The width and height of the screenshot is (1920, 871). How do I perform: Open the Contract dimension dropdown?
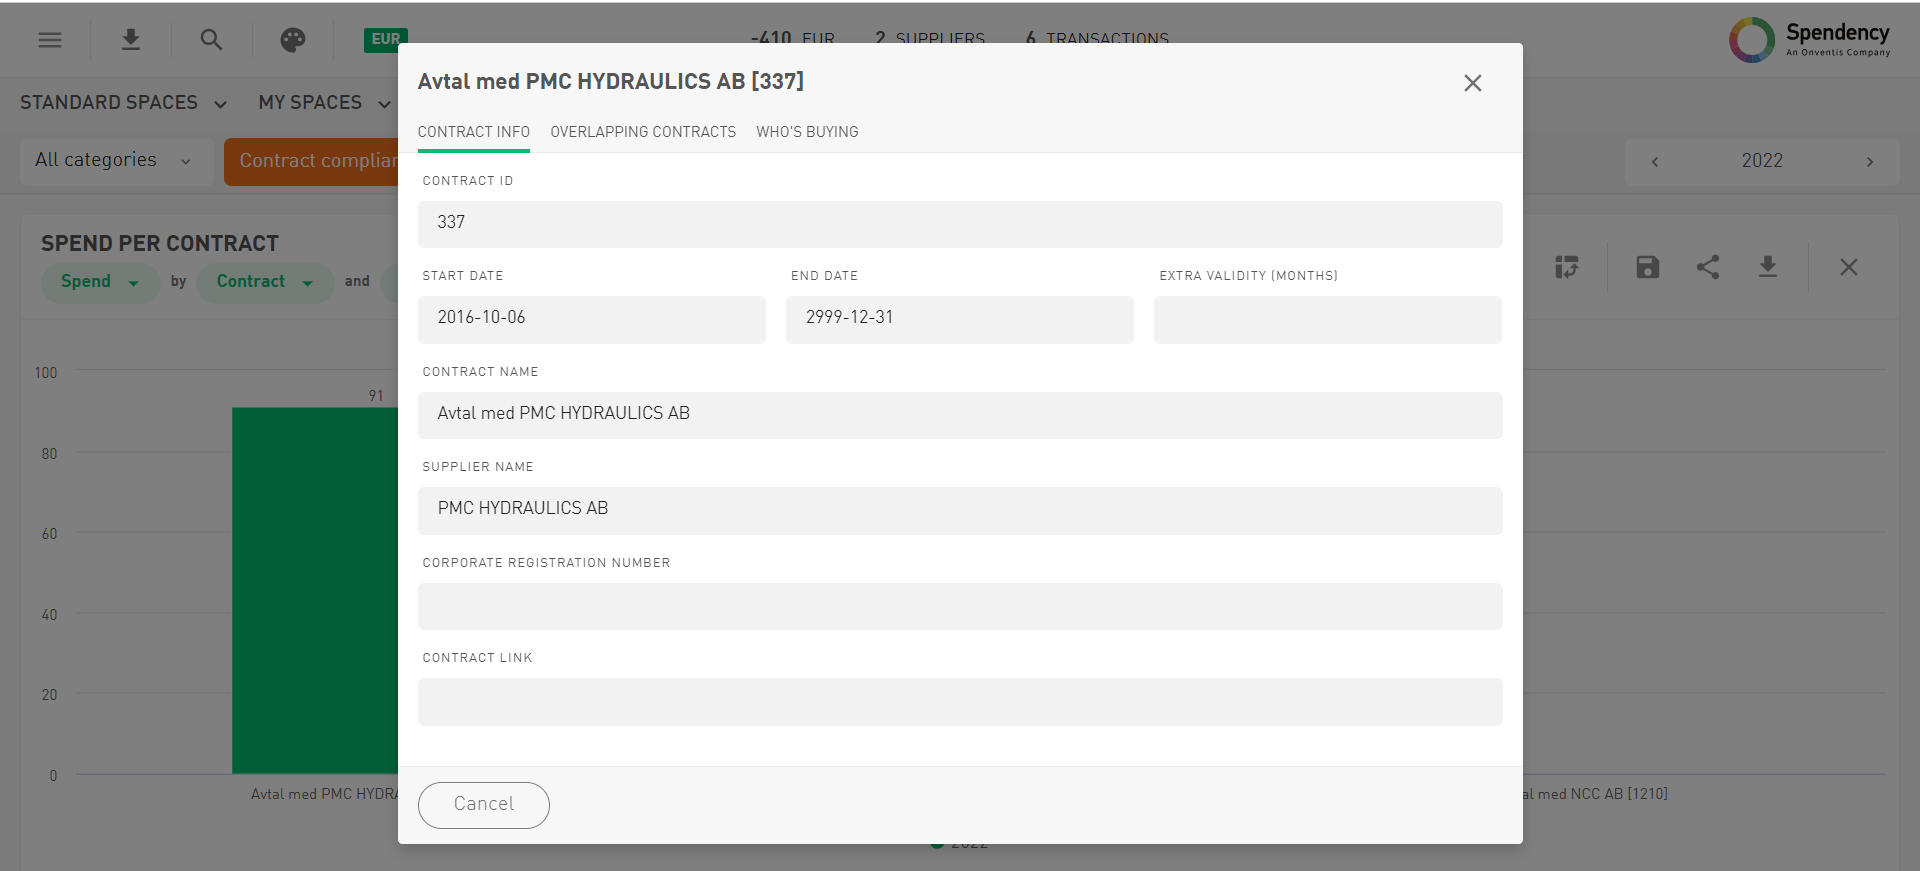[x=265, y=282]
